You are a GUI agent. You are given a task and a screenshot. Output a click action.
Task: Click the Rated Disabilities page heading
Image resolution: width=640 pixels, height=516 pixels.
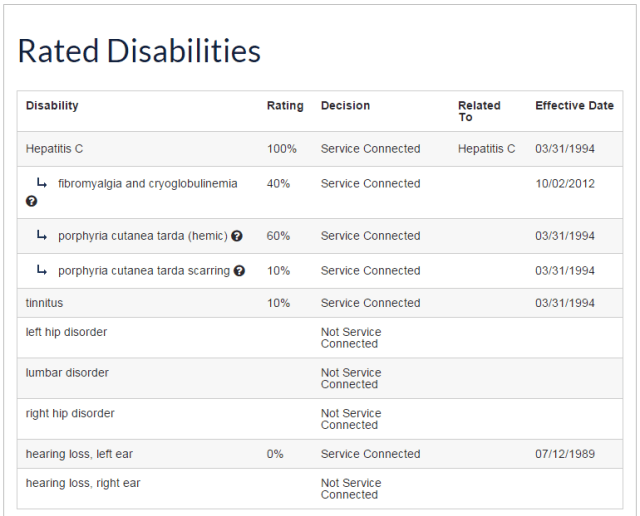coord(139,52)
